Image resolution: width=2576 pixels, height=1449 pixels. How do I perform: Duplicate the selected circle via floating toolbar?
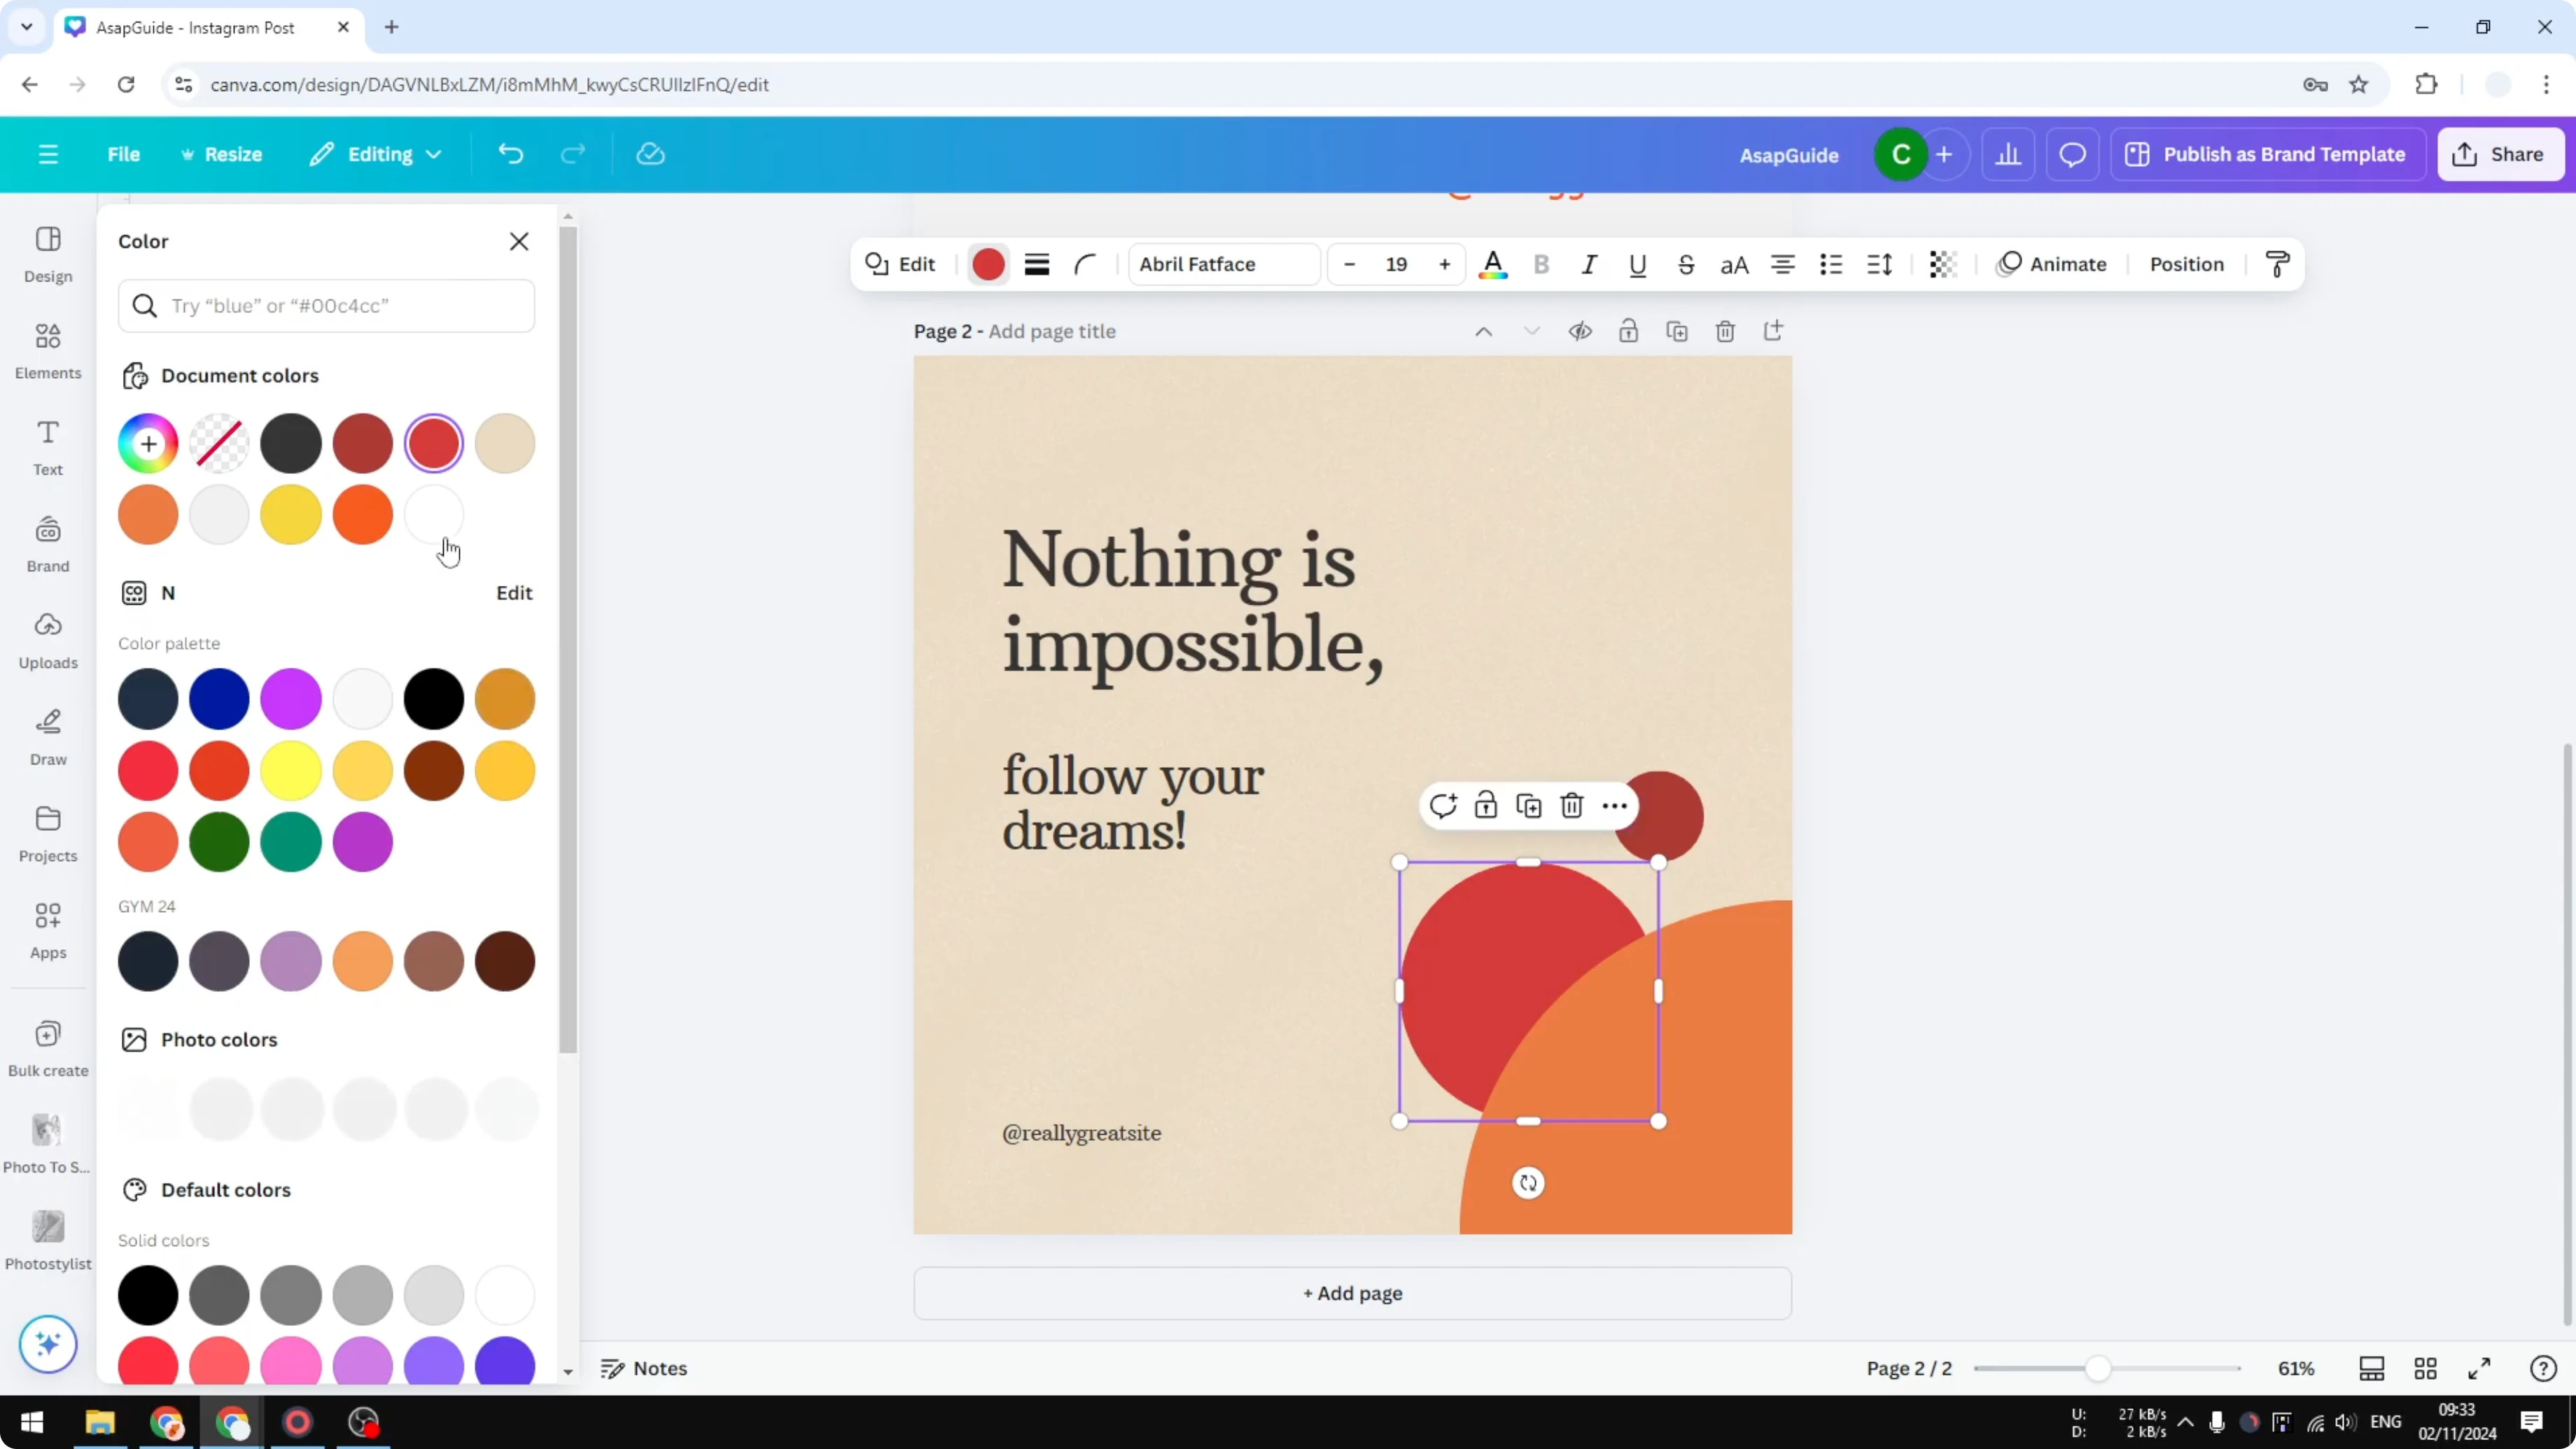coord(1529,805)
